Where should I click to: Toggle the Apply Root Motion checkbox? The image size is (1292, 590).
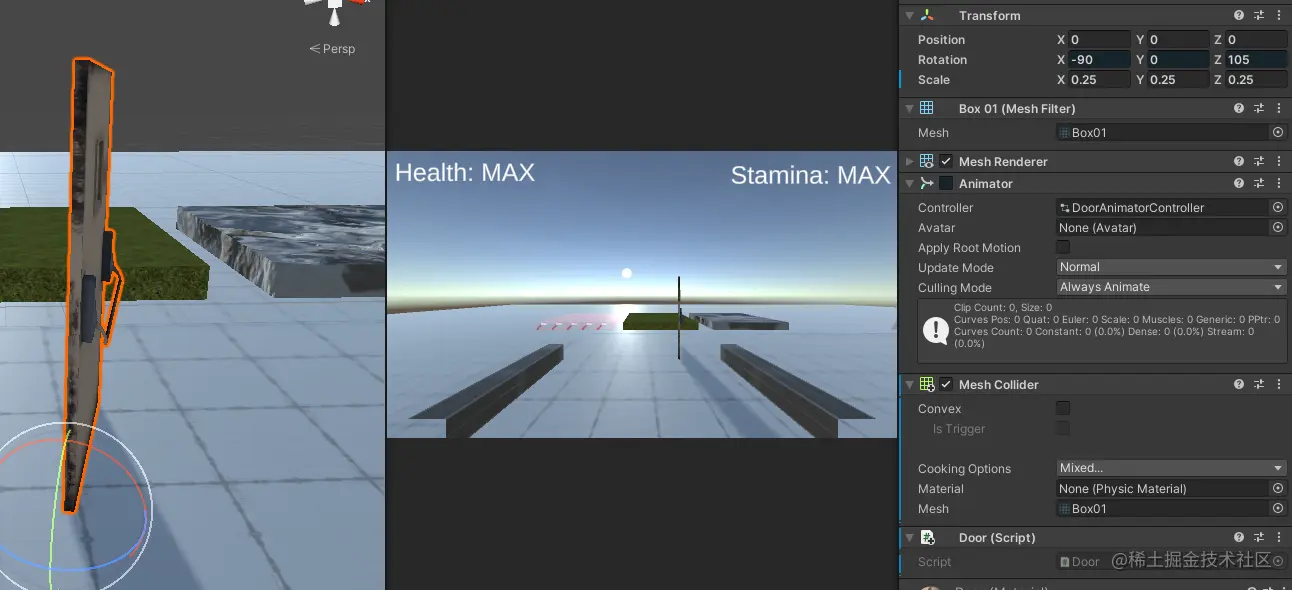[x=1063, y=247]
